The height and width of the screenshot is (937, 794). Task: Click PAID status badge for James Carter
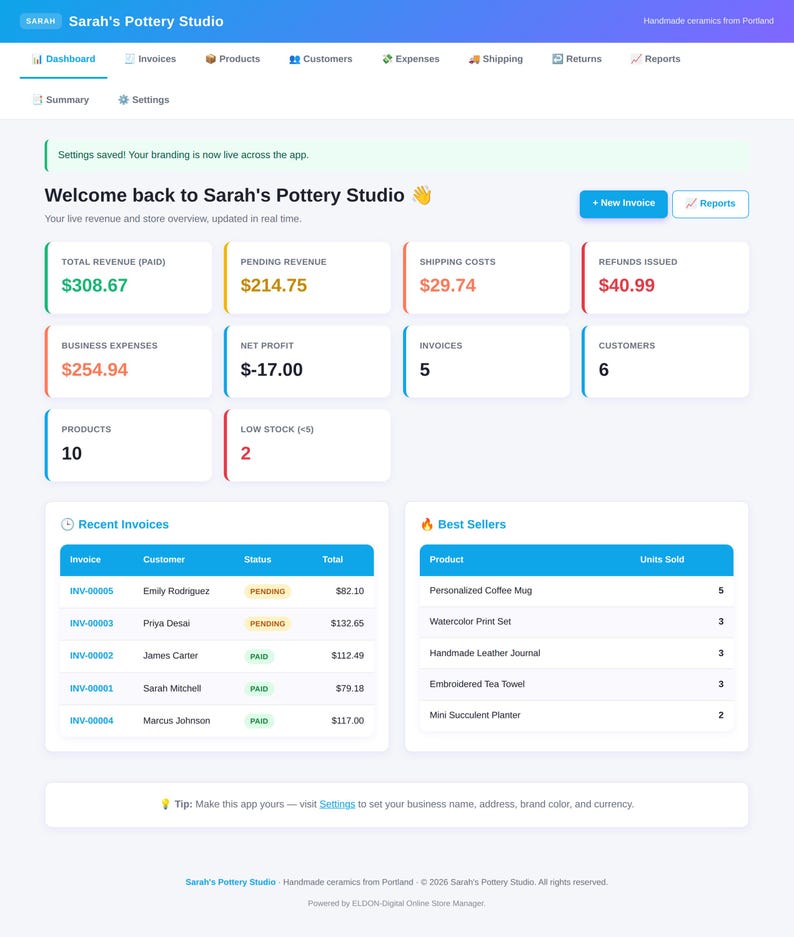click(x=259, y=656)
